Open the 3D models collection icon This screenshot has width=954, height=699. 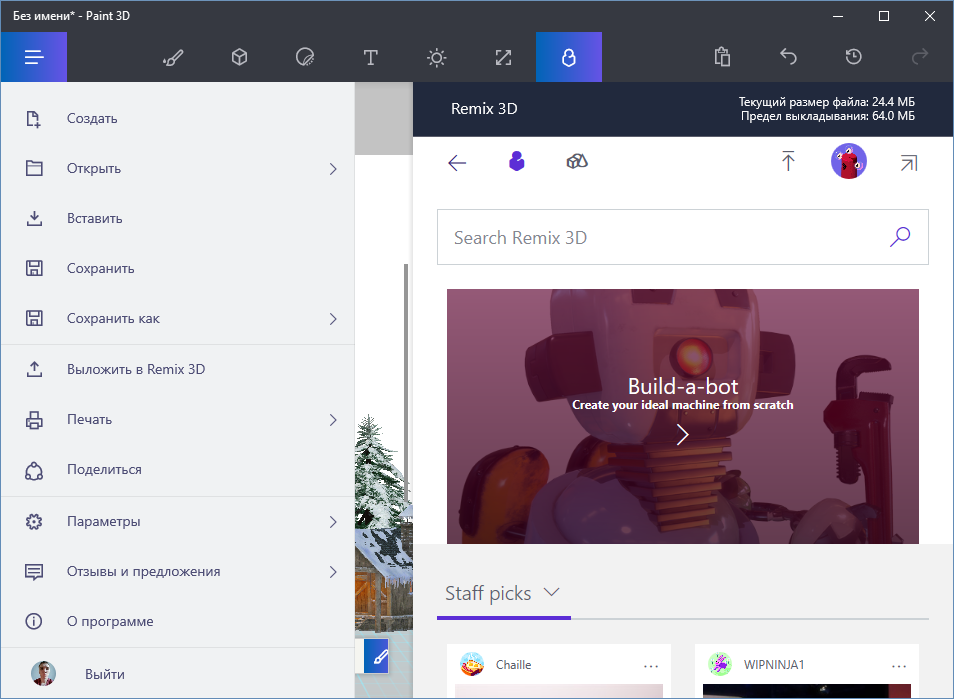click(577, 161)
